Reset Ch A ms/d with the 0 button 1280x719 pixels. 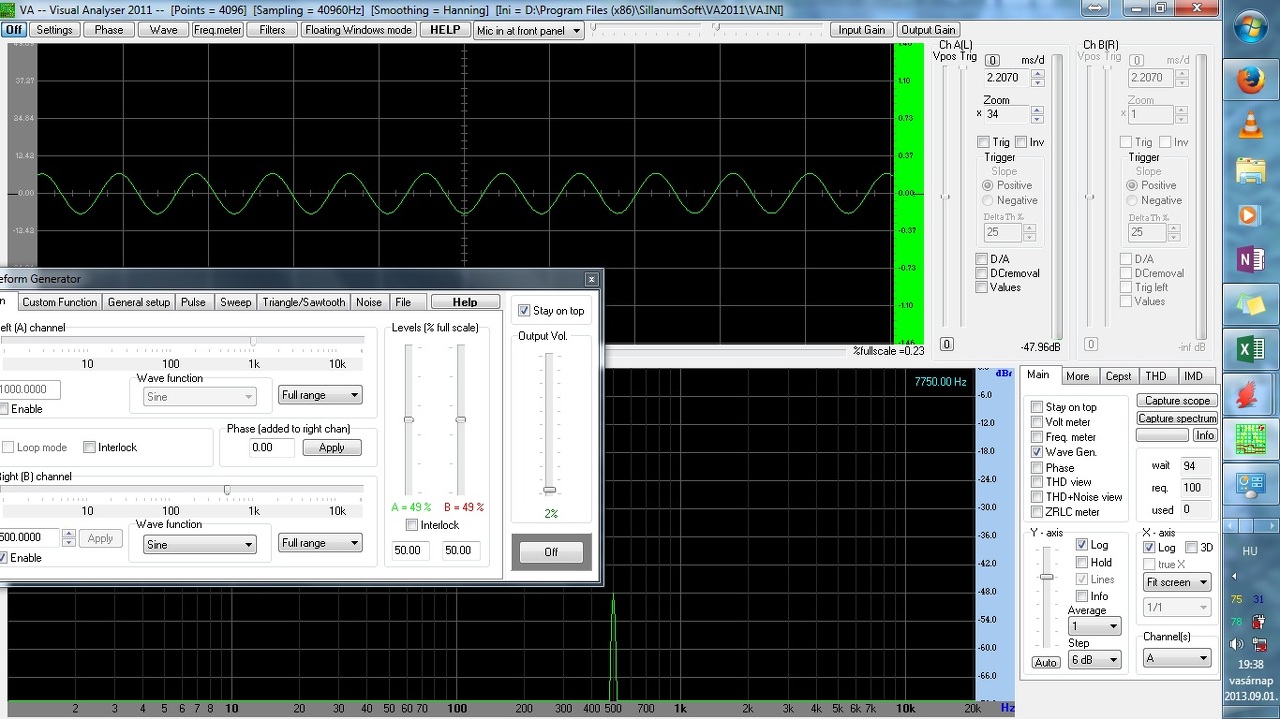[993, 61]
